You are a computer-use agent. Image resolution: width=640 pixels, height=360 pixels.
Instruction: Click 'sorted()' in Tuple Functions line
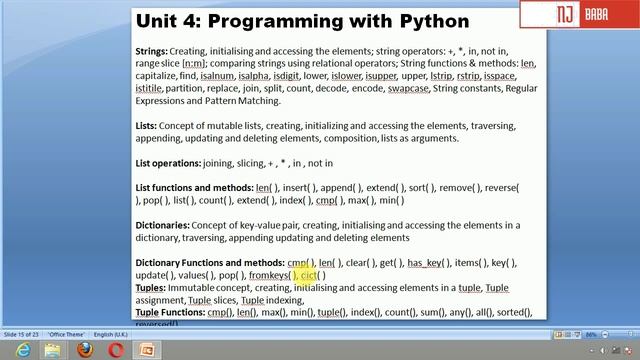[514, 312]
